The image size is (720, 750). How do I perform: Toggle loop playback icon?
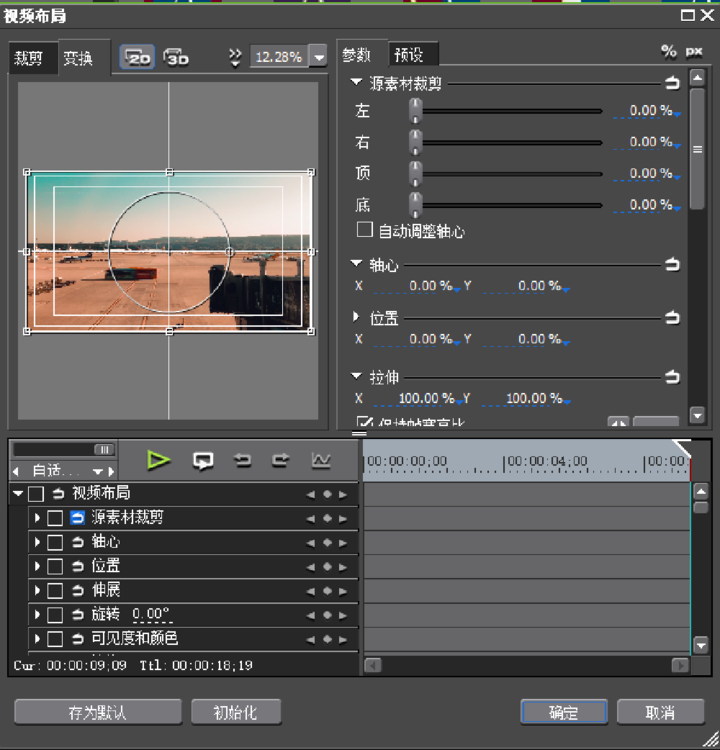[203, 461]
